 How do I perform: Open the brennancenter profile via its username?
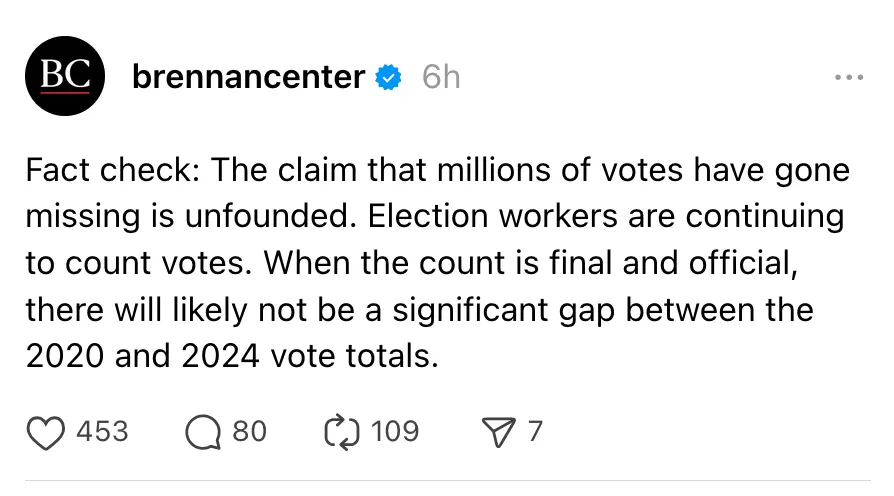[248, 77]
